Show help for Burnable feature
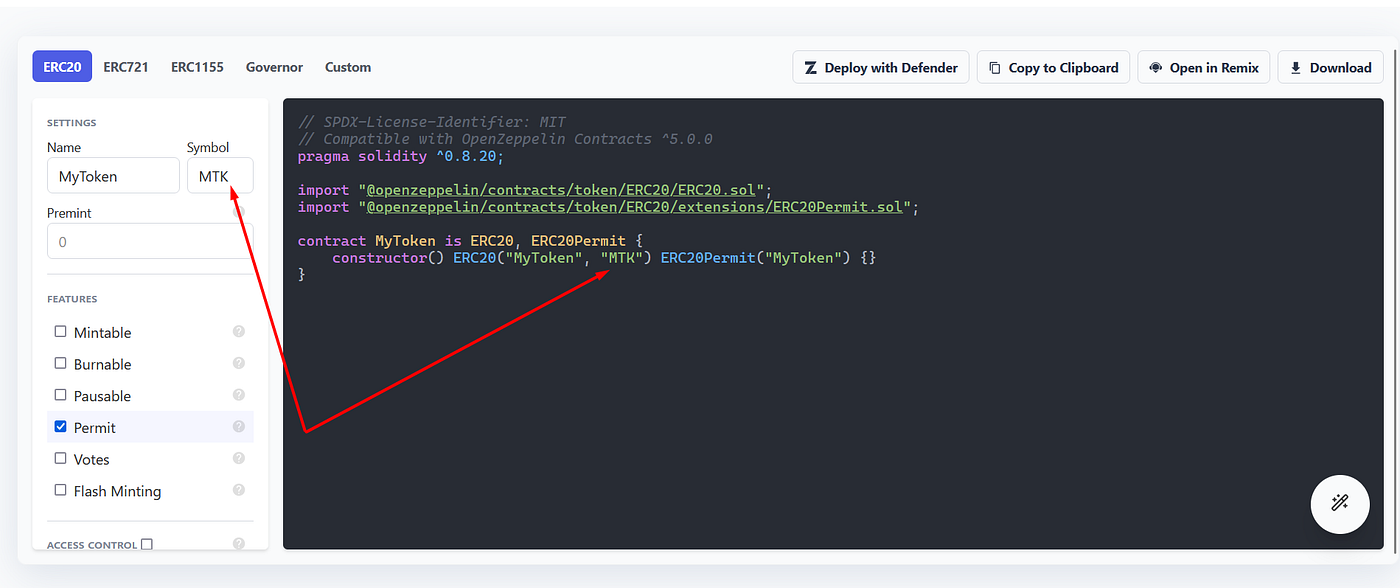 point(239,363)
